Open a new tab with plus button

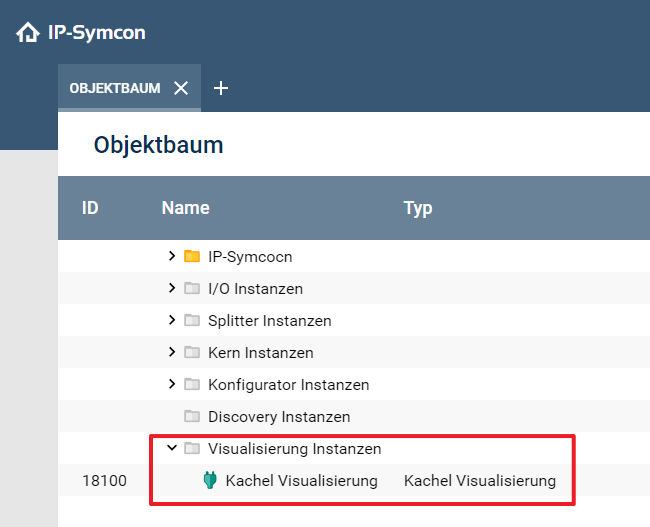[221, 88]
